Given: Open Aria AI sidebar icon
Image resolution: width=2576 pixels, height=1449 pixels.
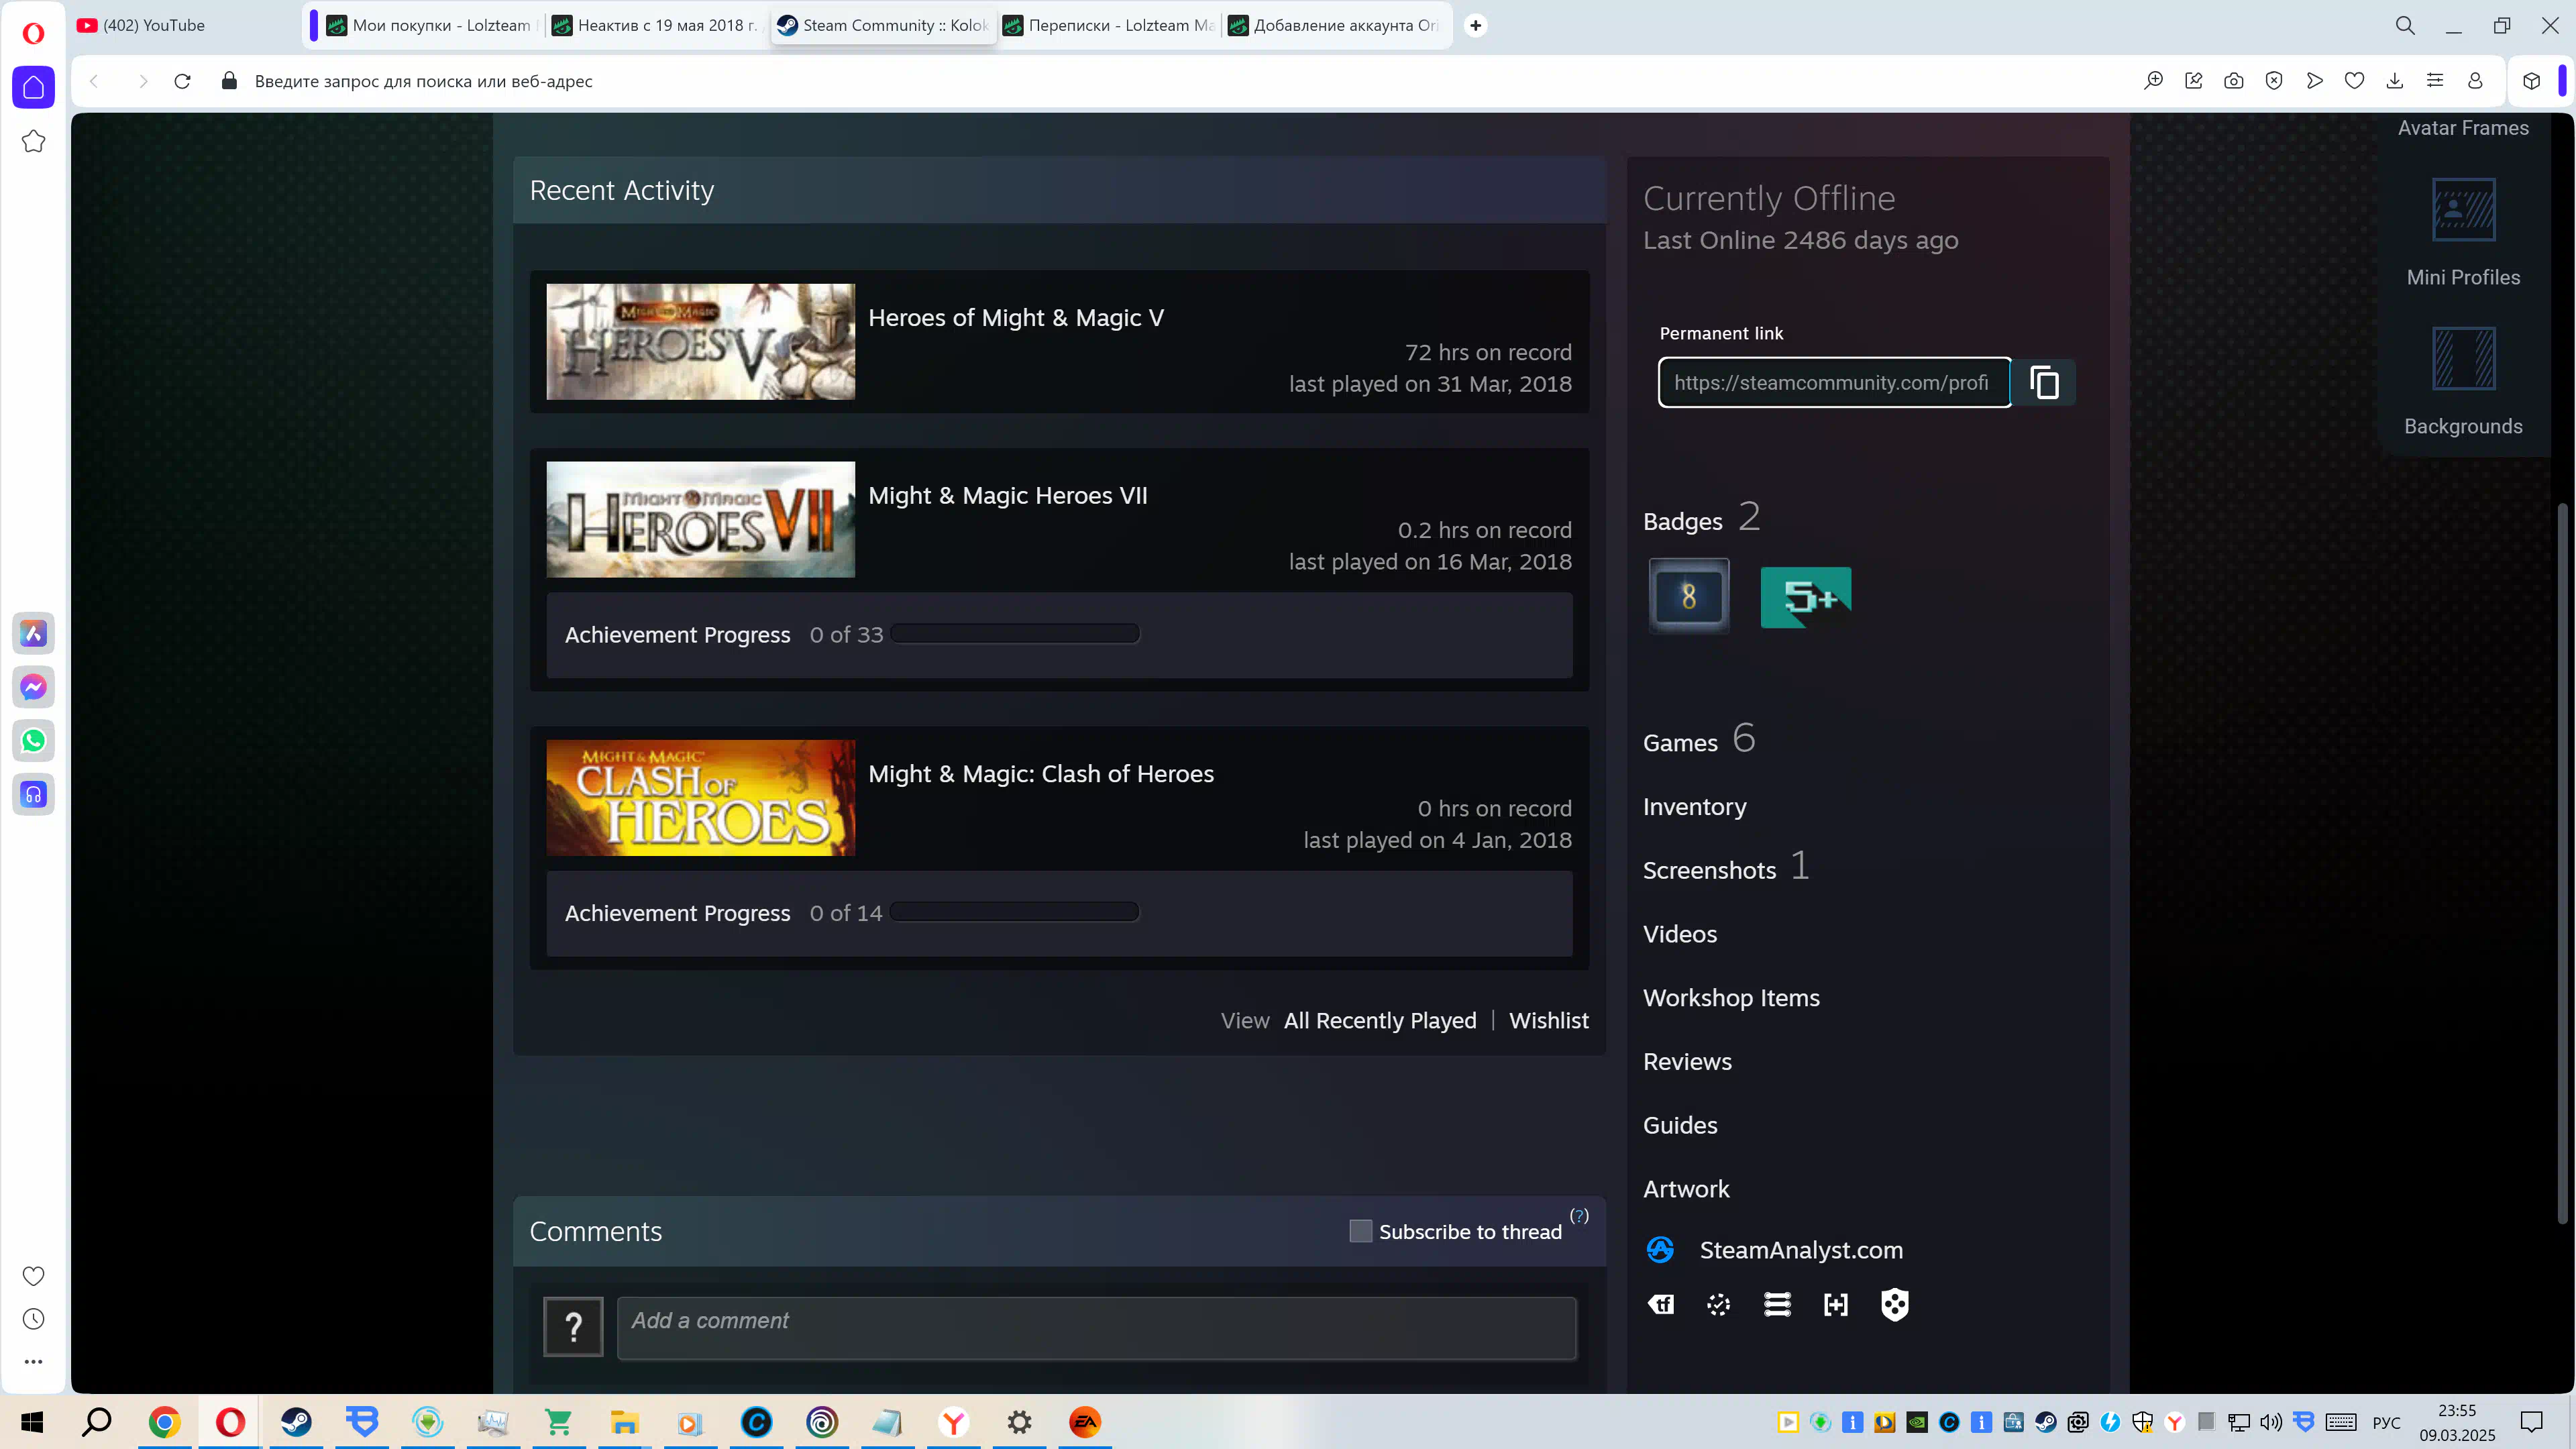Looking at the screenshot, I should [33, 633].
